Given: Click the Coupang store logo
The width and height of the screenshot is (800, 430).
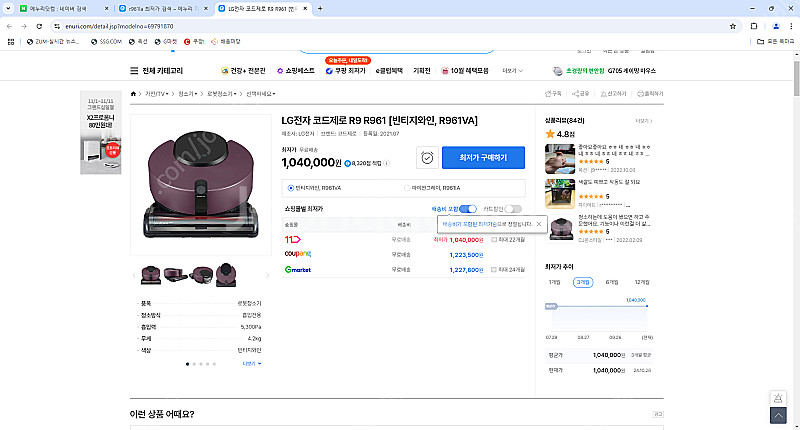Looking at the screenshot, I should pyautogui.click(x=298, y=254).
